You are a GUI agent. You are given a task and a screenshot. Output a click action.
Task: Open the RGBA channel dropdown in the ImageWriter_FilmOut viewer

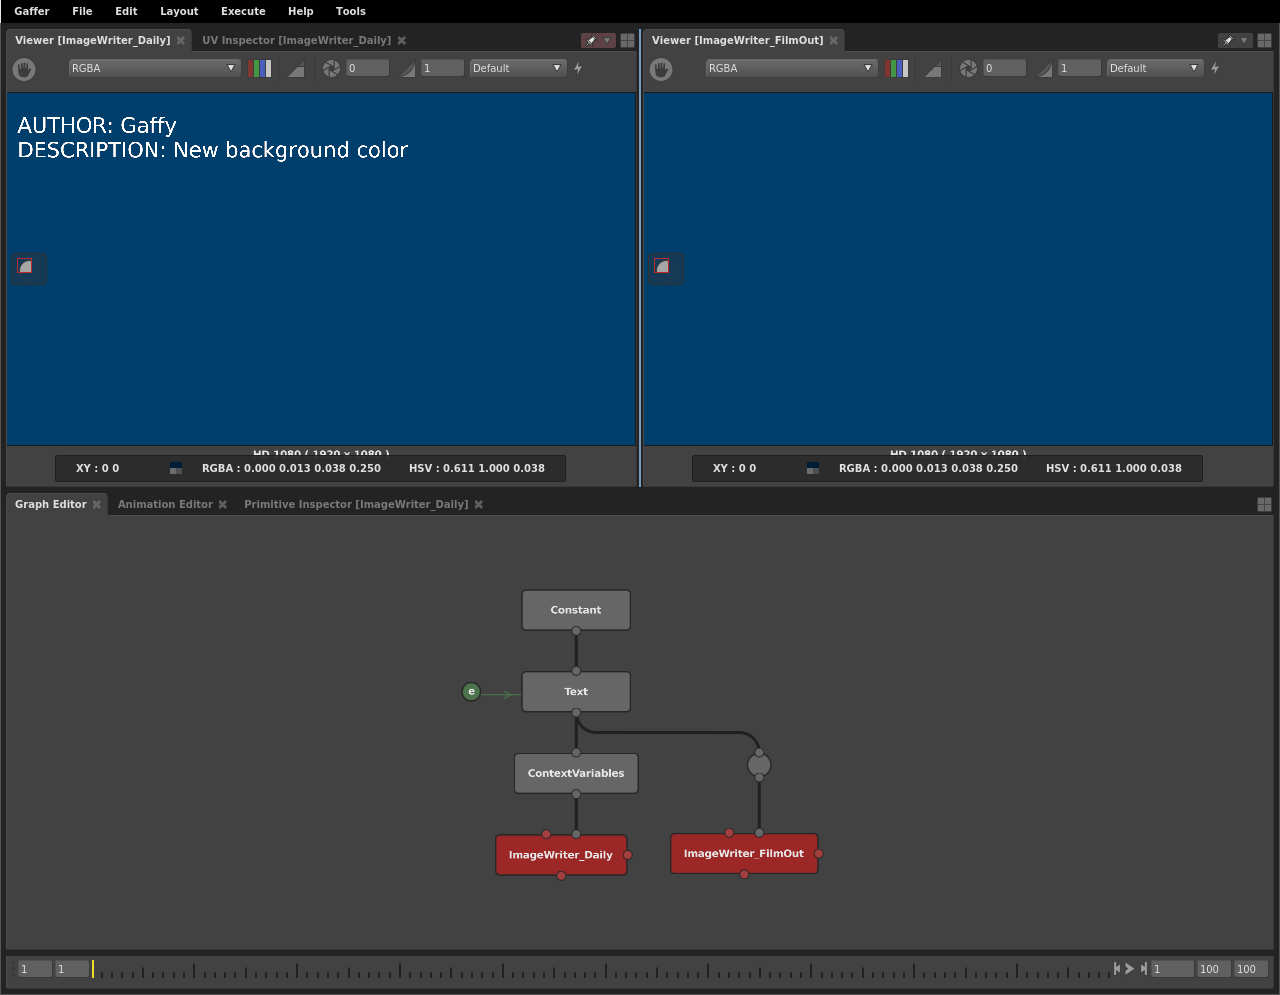(791, 69)
